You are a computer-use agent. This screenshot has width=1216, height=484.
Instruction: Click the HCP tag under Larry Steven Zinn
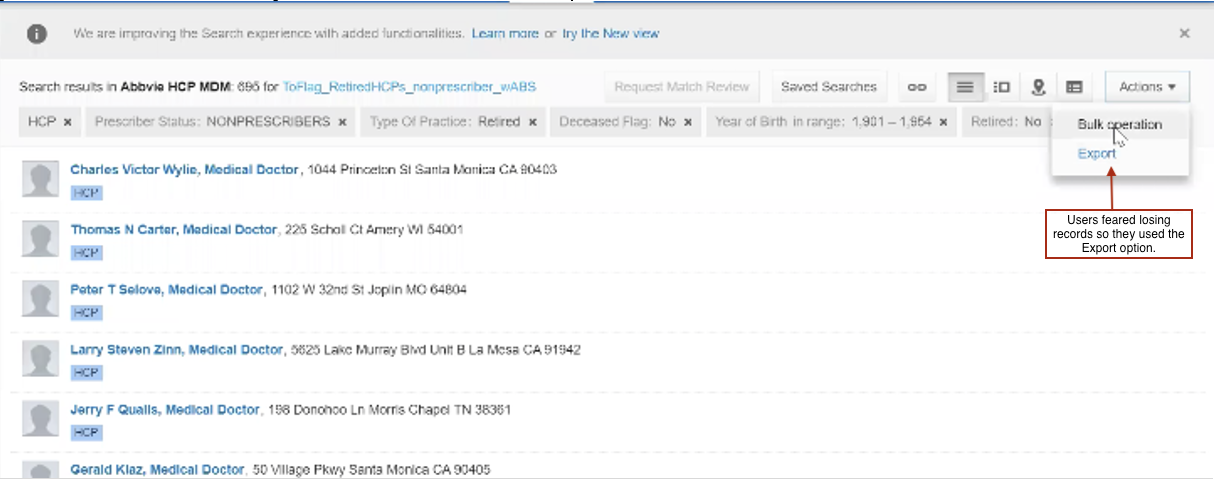click(x=87, y=373)
